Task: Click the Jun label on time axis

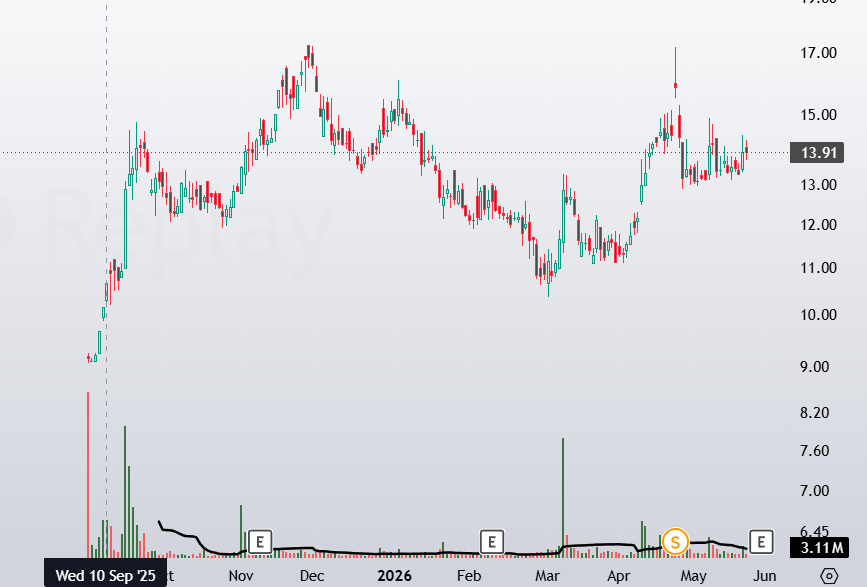Action: pyautogui.click(x=765, y=576)
